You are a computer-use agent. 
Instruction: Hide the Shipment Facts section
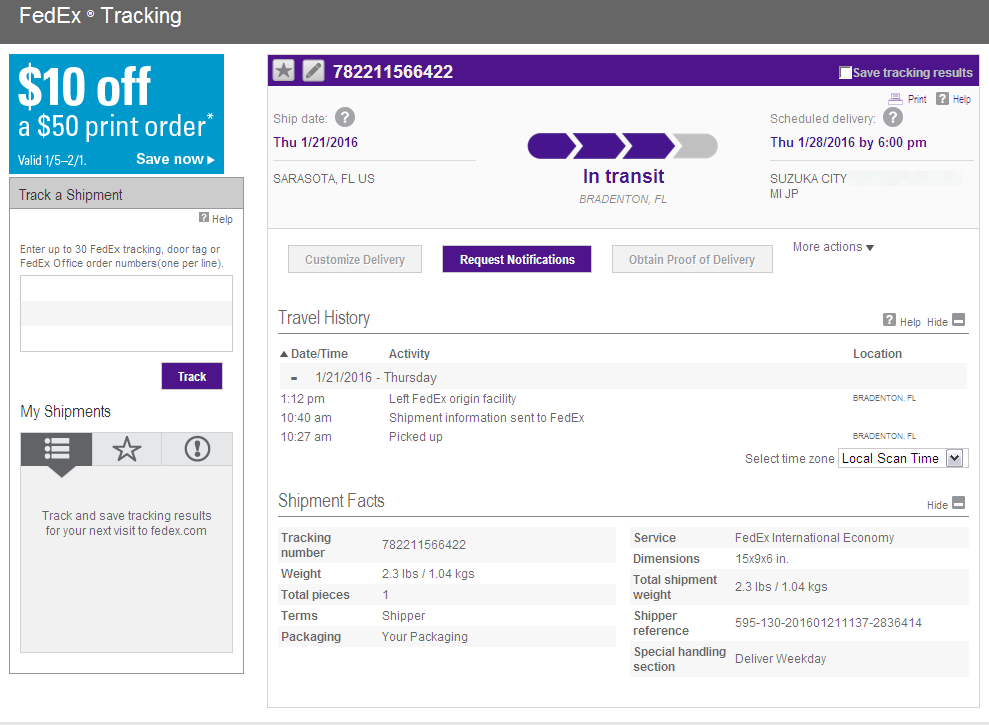(958, 504)
